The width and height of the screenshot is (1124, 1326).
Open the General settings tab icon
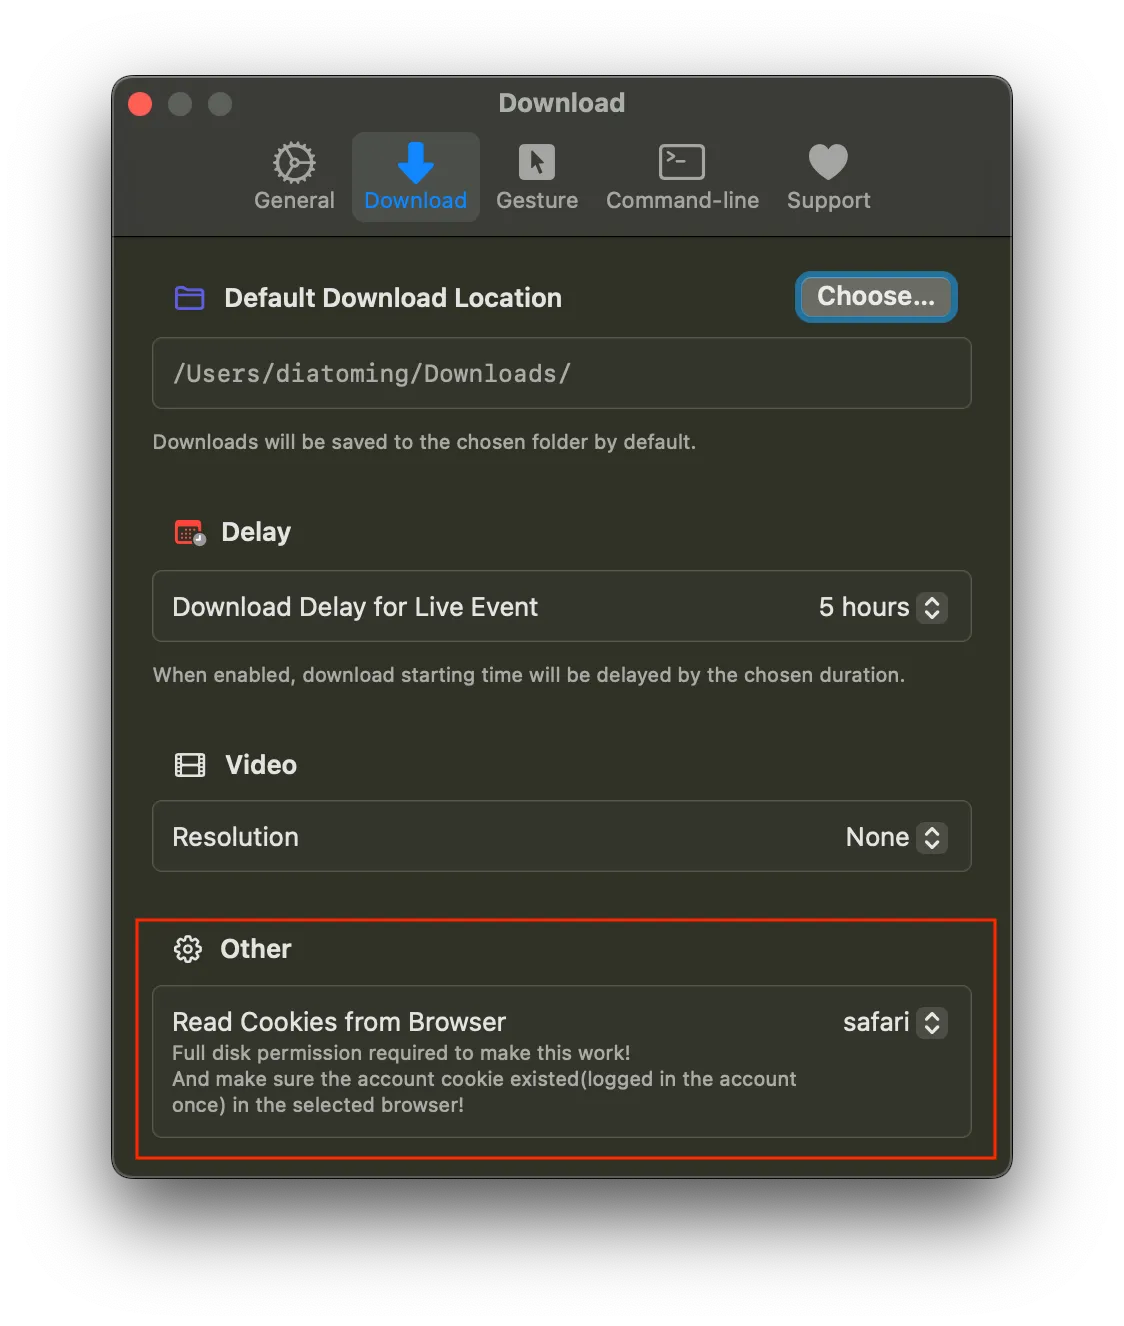[293, 161]
